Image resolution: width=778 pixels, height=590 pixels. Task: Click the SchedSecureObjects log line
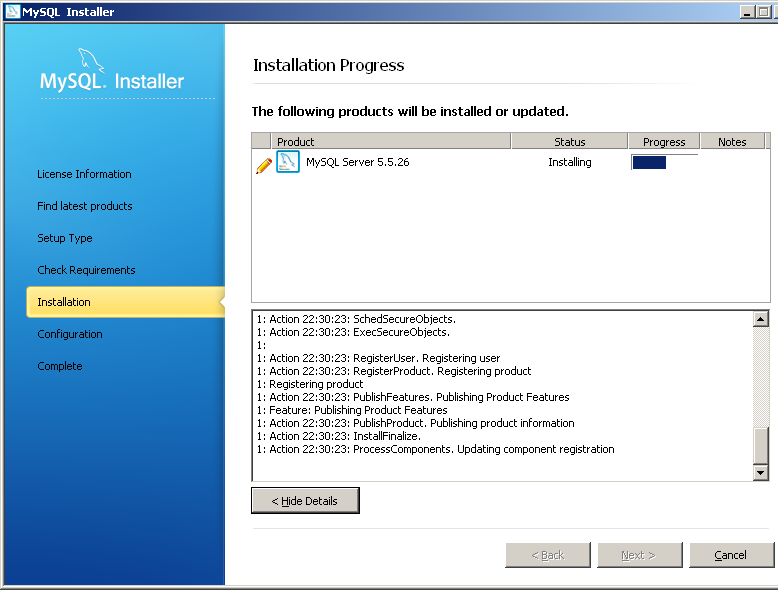[x=356, y=319]
